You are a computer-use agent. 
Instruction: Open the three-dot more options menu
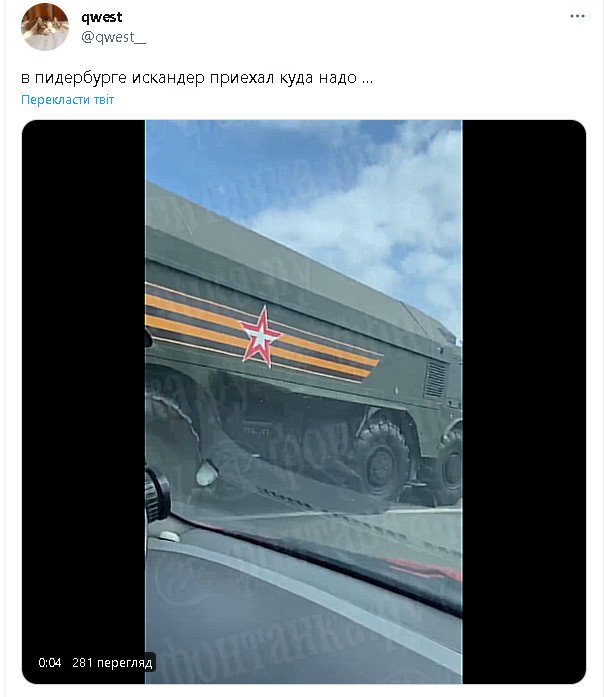click(577, 16)
